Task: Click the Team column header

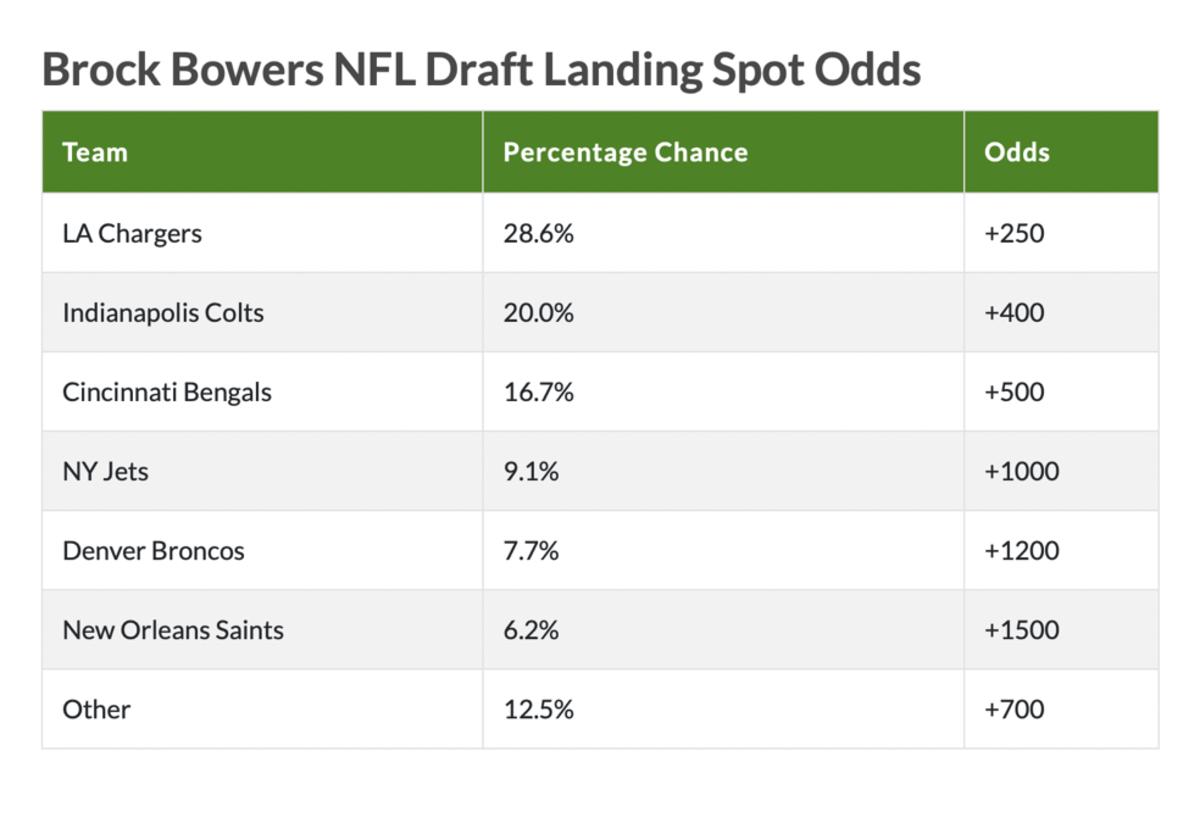Action: (262, 152)
